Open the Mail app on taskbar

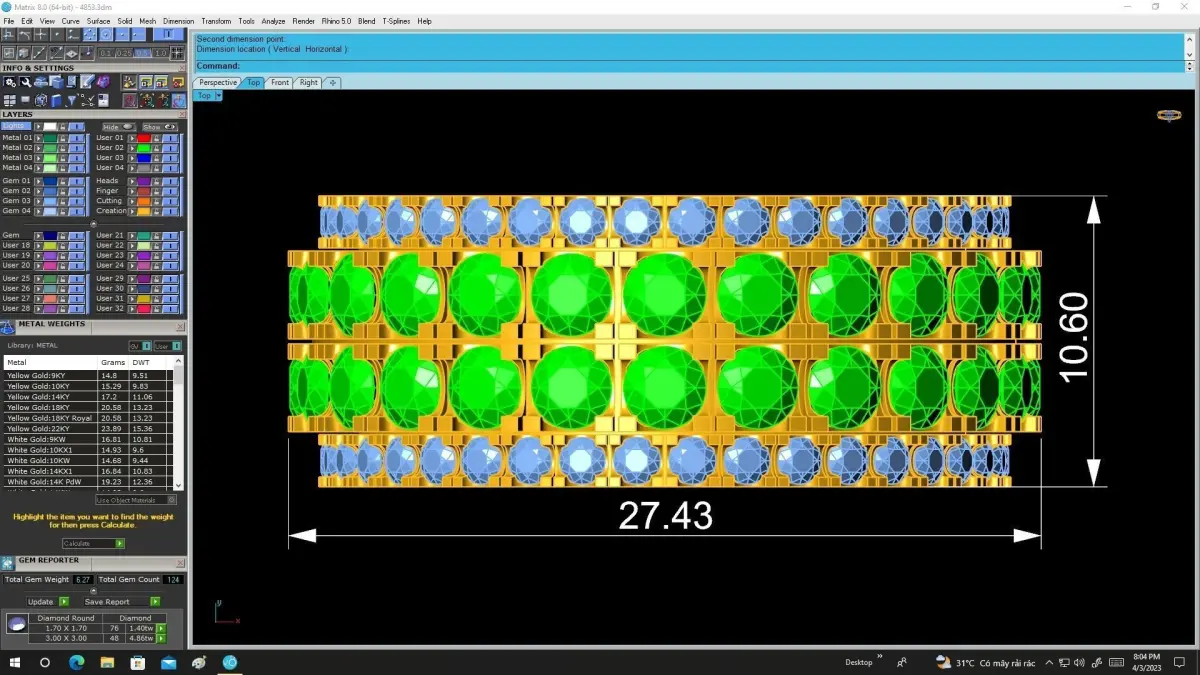pos(168,662)
